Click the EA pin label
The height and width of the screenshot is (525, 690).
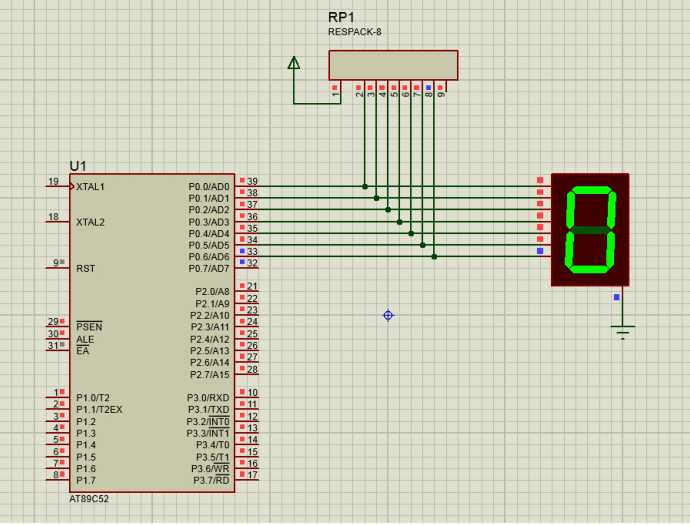(x=83, y=351)
